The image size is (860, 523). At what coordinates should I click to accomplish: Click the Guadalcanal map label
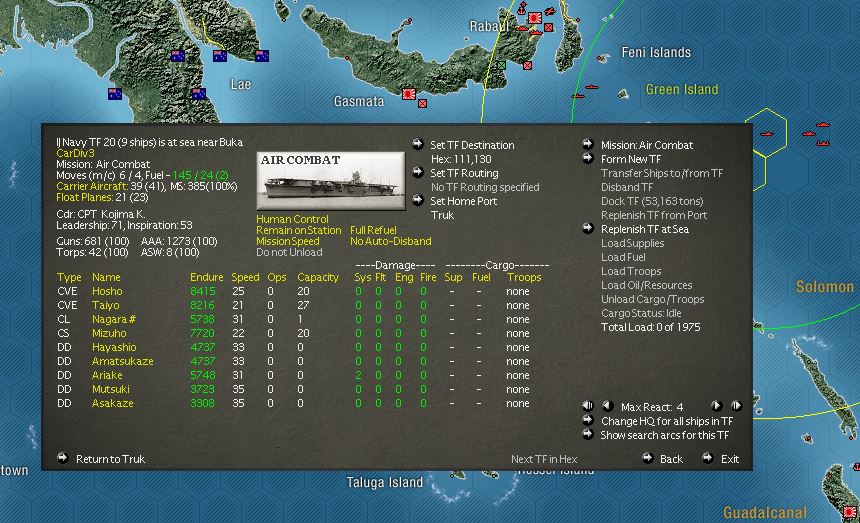765,513
